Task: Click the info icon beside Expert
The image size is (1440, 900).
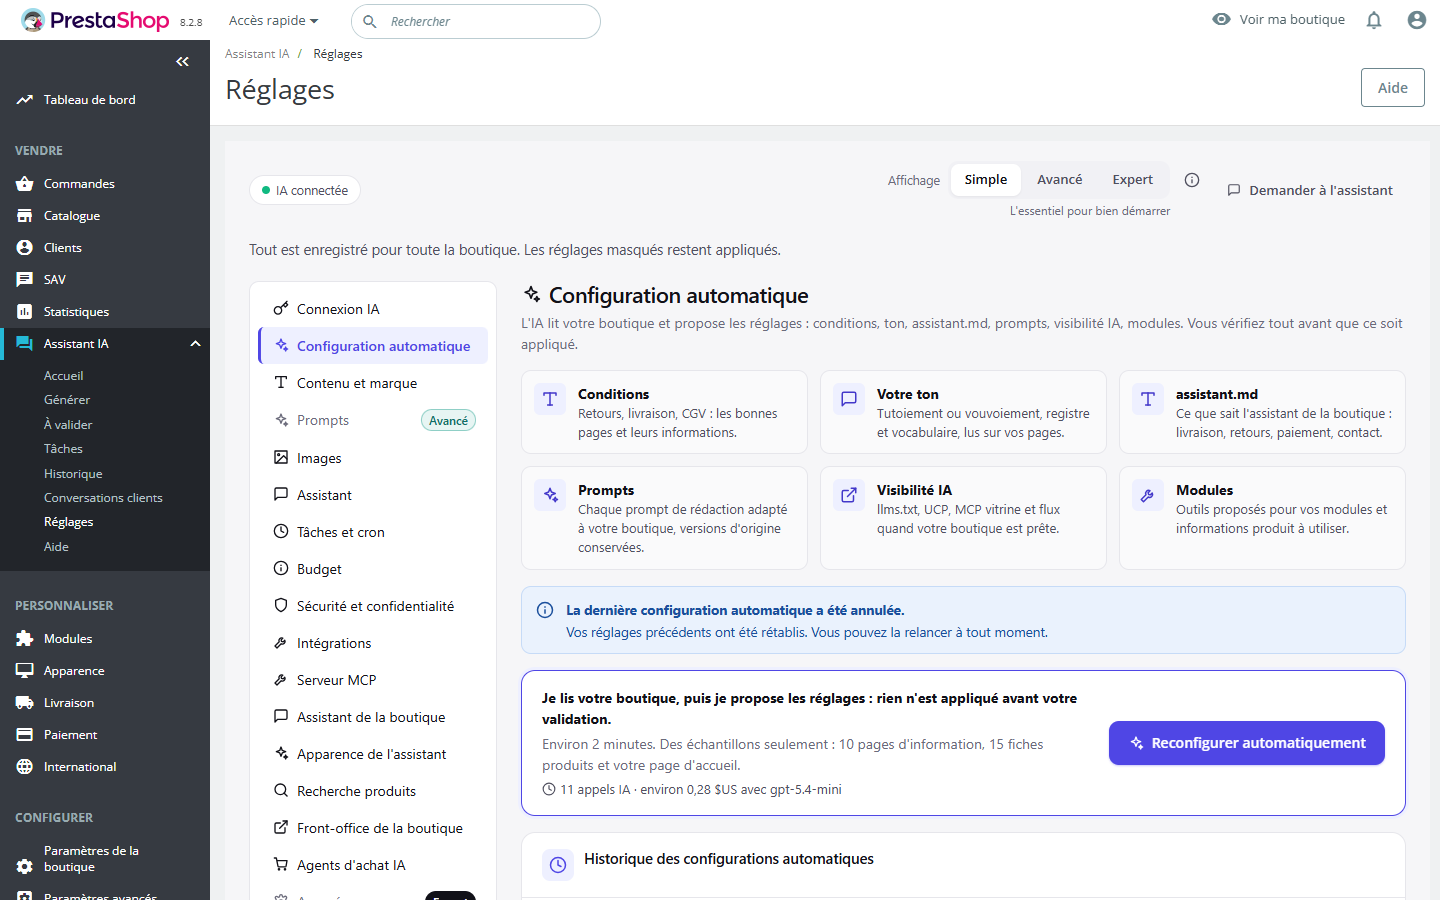Action: [1192, 180]
